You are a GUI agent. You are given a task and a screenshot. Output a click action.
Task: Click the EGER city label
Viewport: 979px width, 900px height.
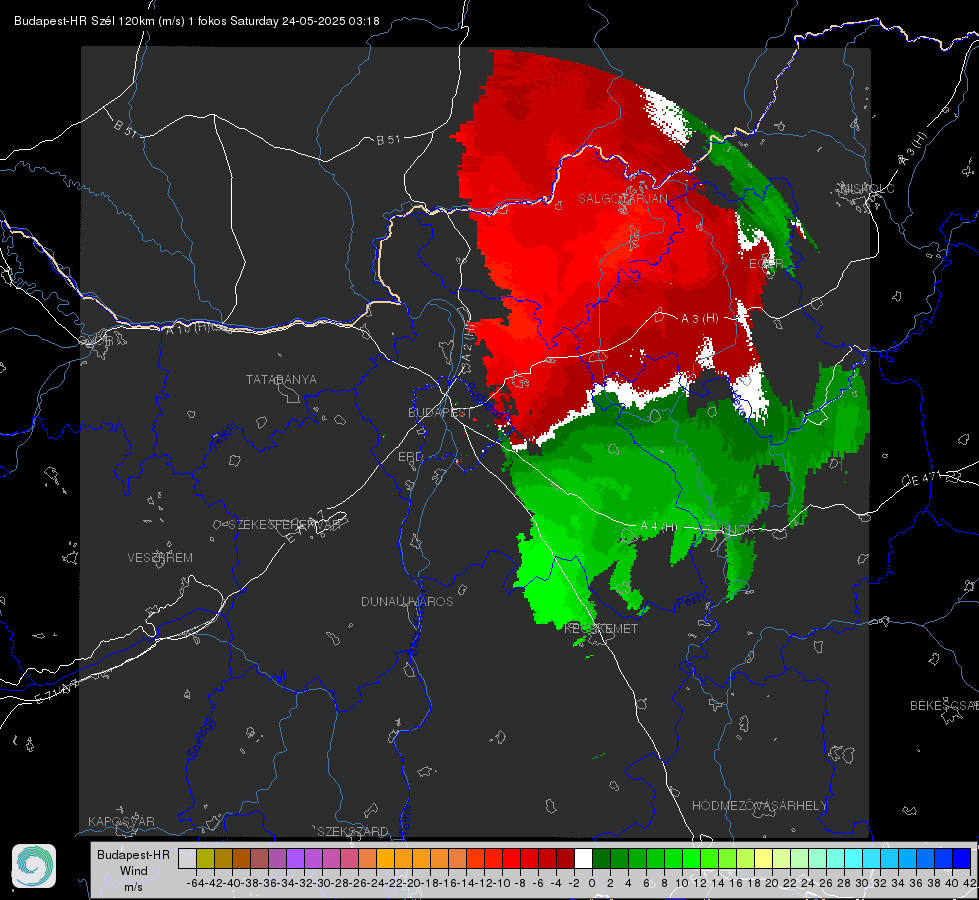[766, 264]
